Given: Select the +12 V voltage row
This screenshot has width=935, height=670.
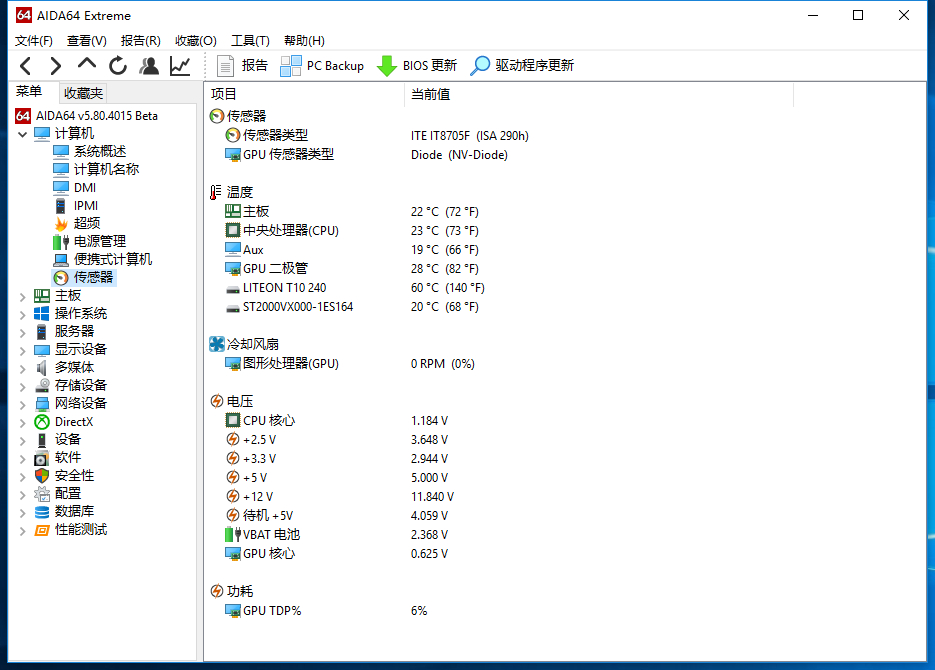Looking at the screenshot, I should click(x=339, y=496).
